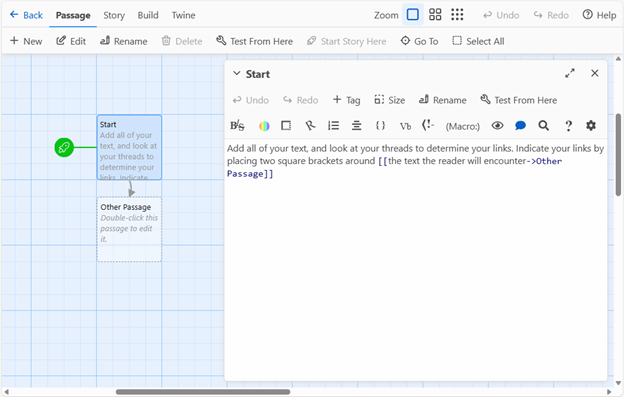
Task: Click the scroll up arrow
Action: pyautogui.click(x=618, y=59)
